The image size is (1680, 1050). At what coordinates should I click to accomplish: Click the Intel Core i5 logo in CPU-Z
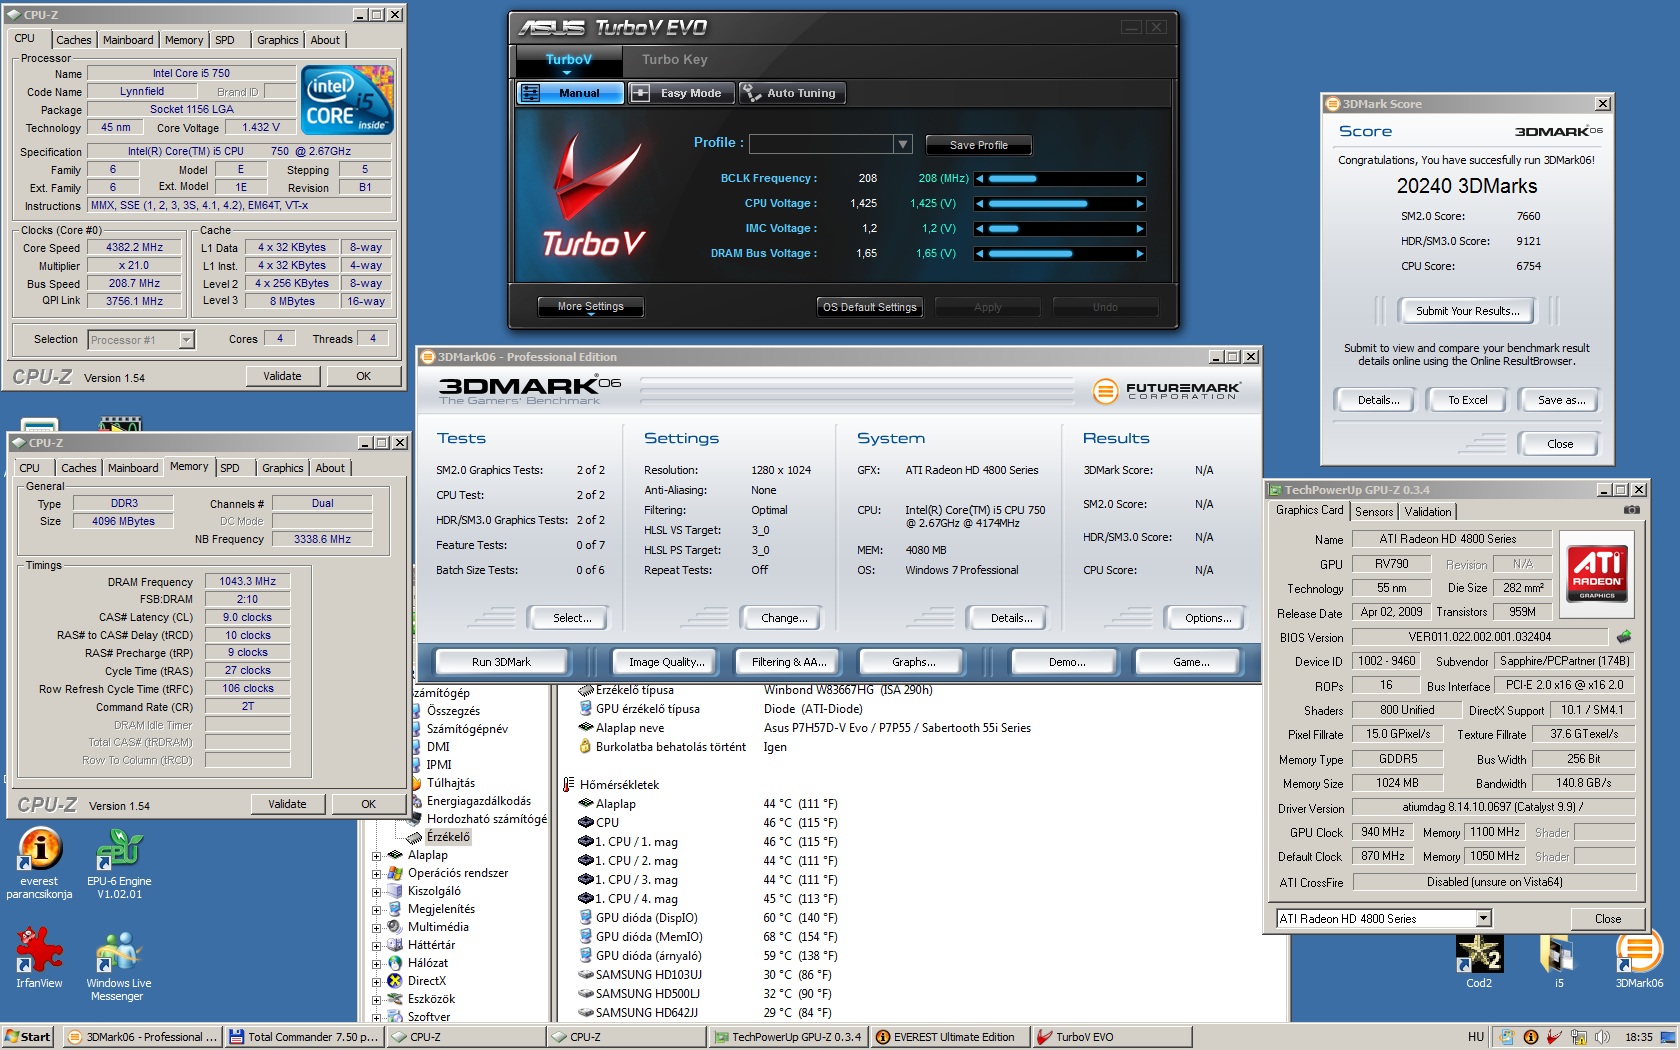pos(347,100)
